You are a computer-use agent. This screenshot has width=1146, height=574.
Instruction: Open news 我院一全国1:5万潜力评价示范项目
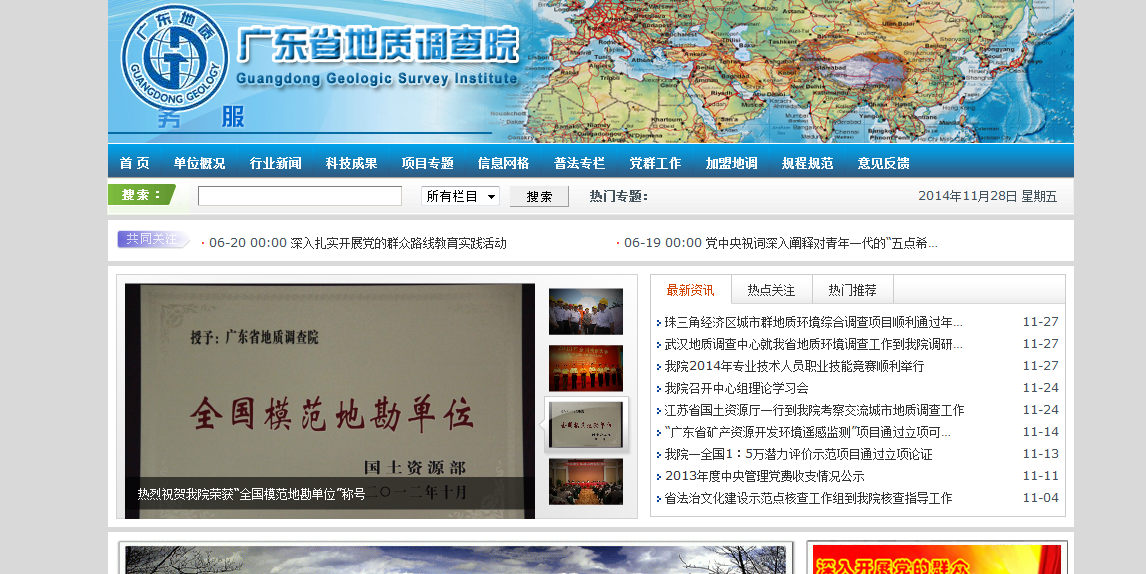pyautogui.click(x=798, y=454)
